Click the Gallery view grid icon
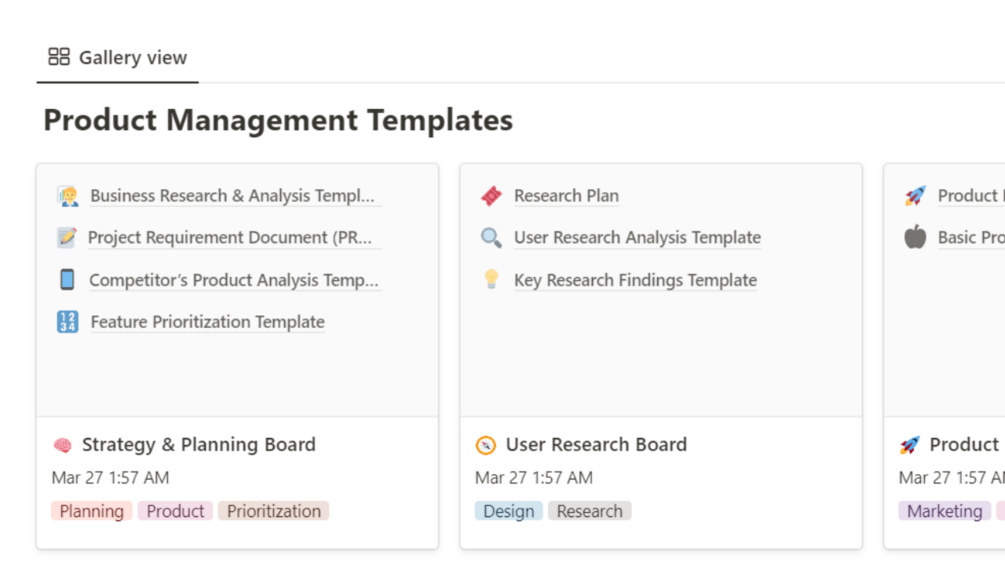Image resolution: width=1005 pixels, height=565 pixels. (59, 57)
